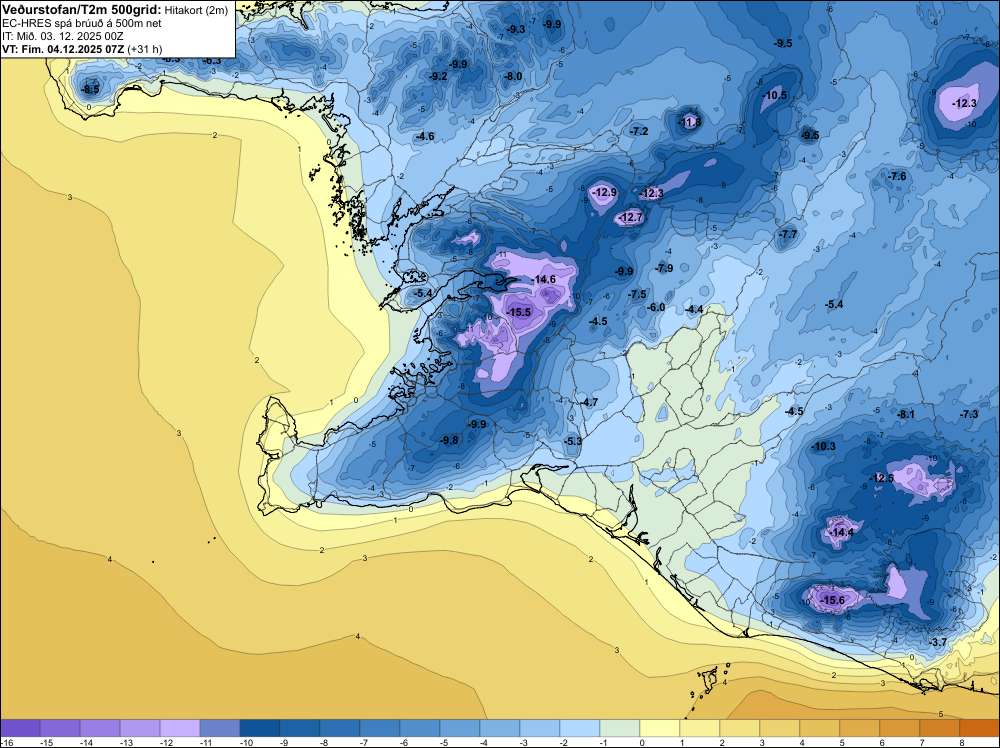Pick orange legend swatch right of 8
Viewport: 1000px width, 748px height.
point(980,727)
